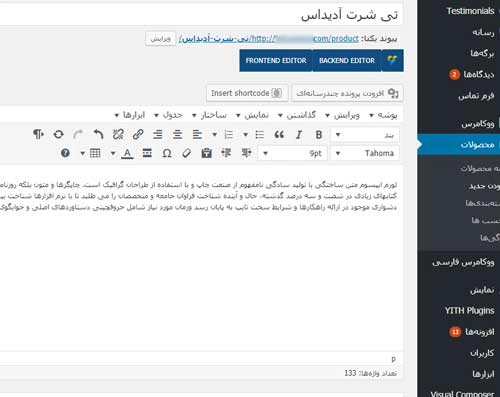Clear formatting with eraser icon
500x397 pixels.
[x=187, y=153]
